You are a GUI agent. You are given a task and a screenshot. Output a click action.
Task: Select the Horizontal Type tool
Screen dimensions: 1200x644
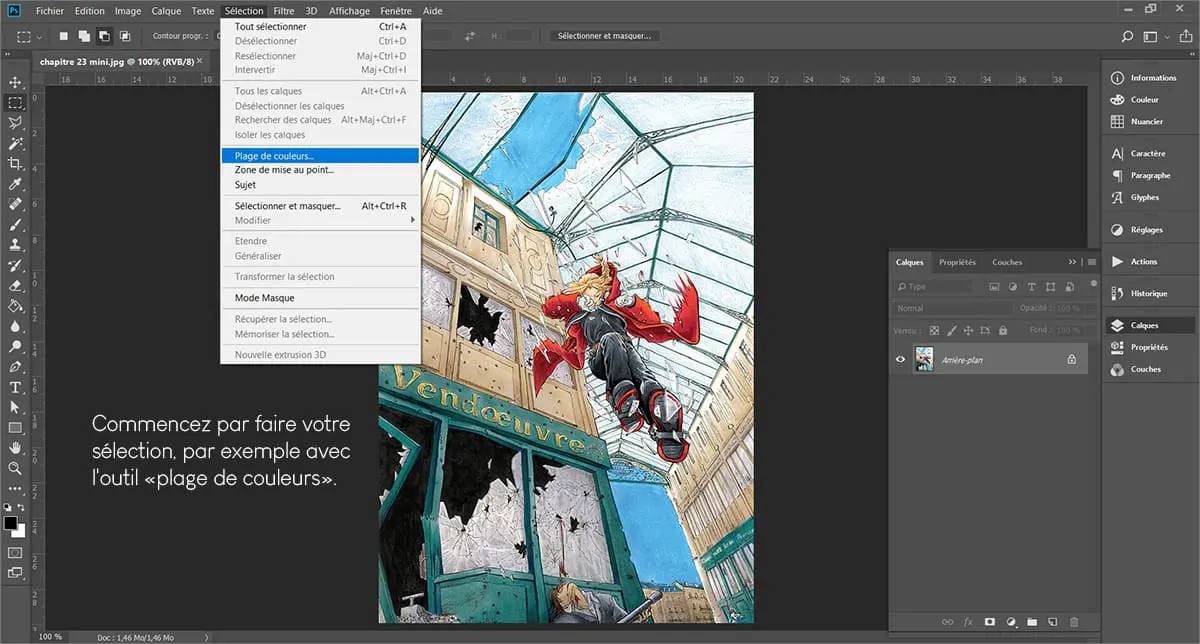pyautogui.click(x=15, y=387)
